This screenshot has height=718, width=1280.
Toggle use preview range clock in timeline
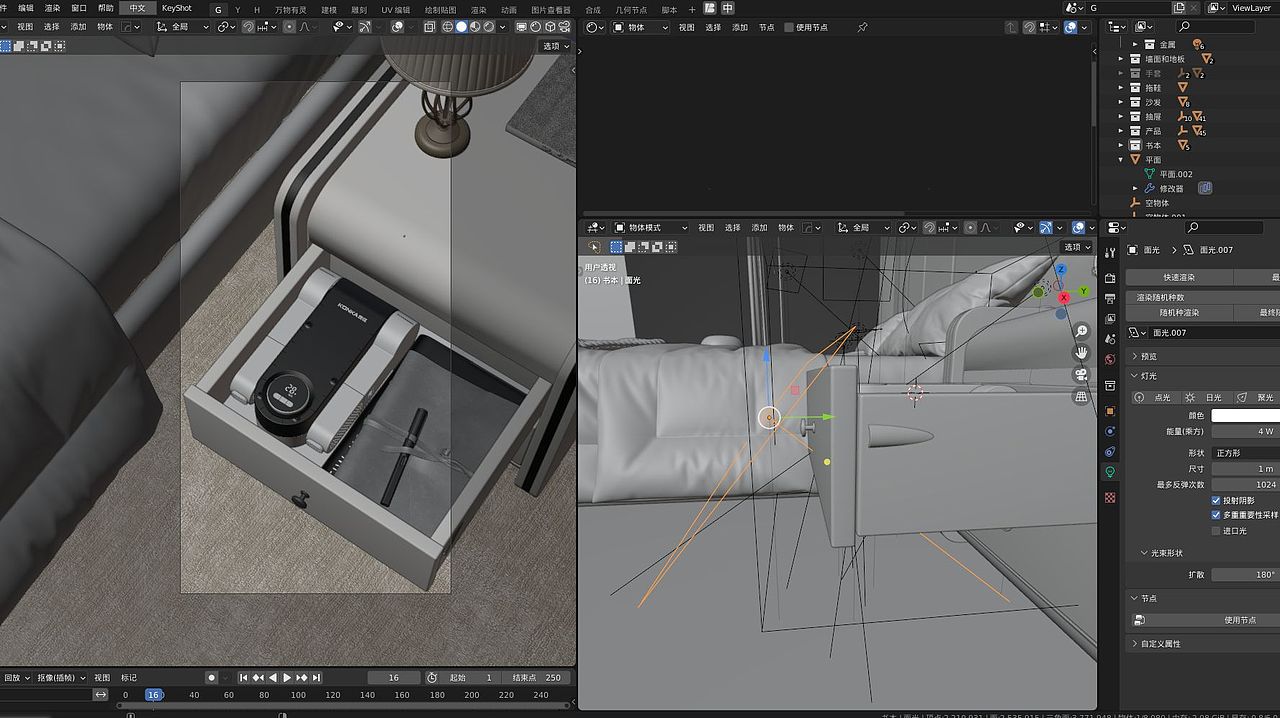432,678
